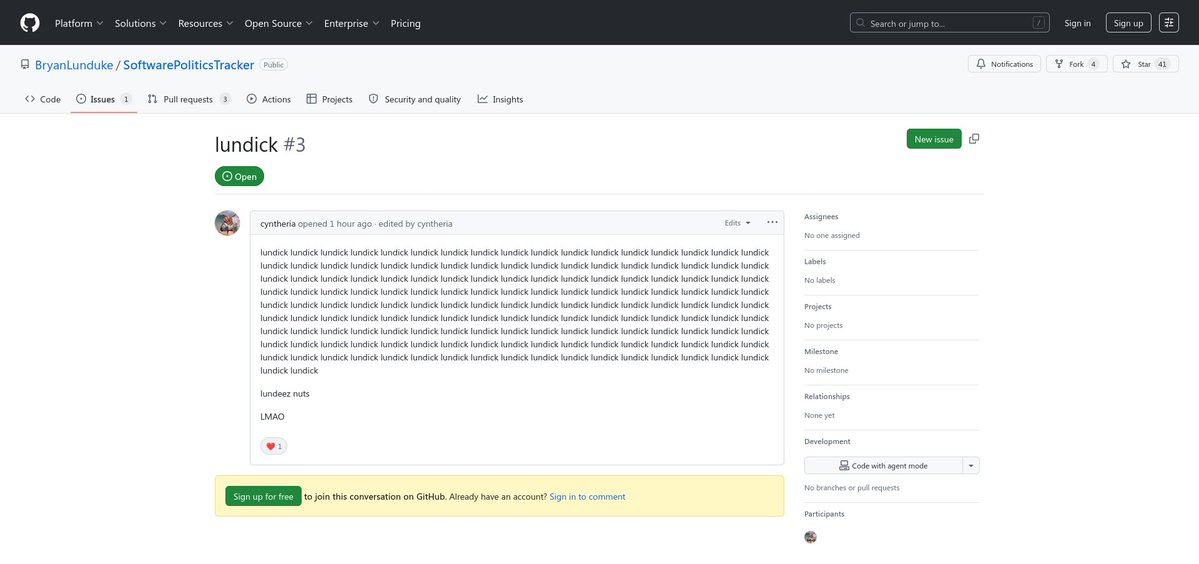Screen dimensions: 1199x564
Task: Click the Sign in link
Action: click(x=1077, y=24)
